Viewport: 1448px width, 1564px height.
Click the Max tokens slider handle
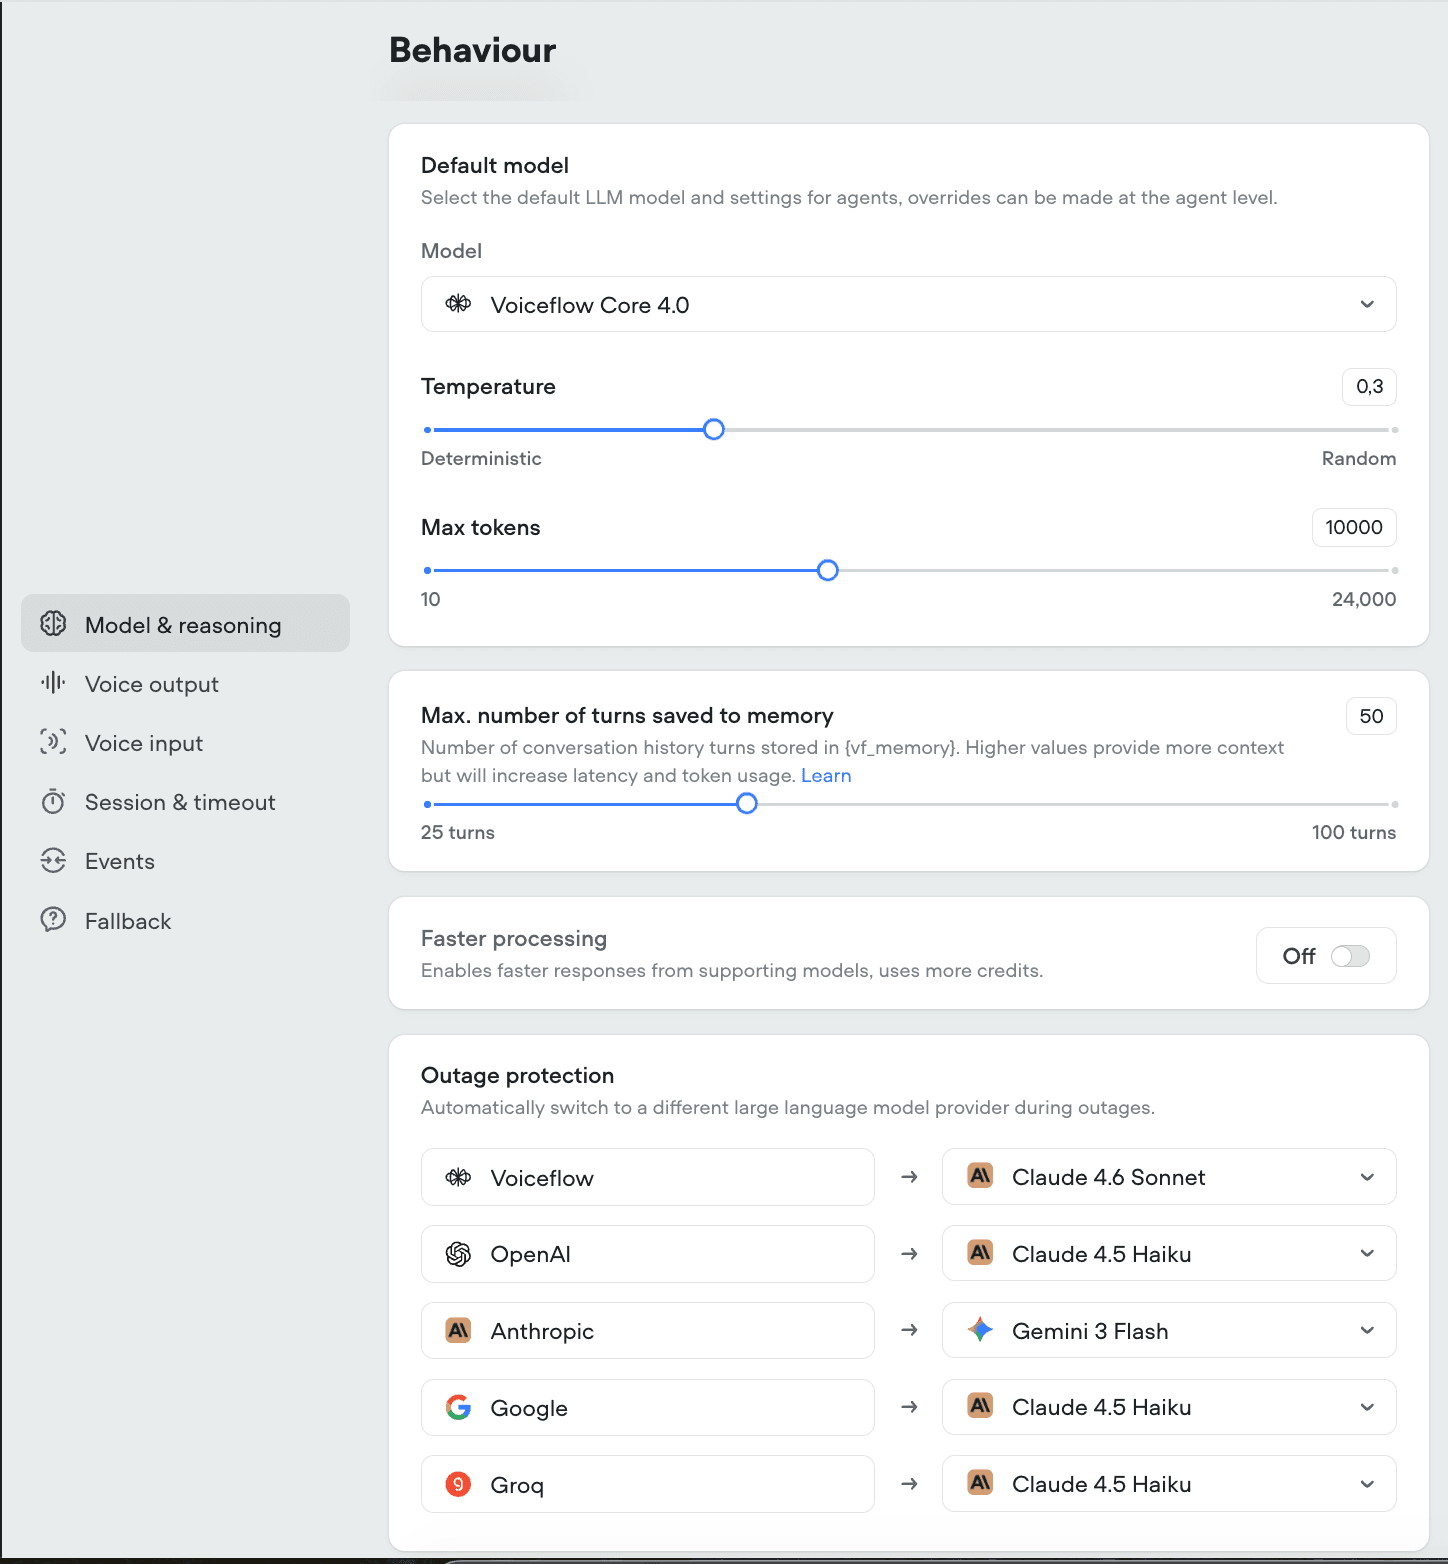827,571
